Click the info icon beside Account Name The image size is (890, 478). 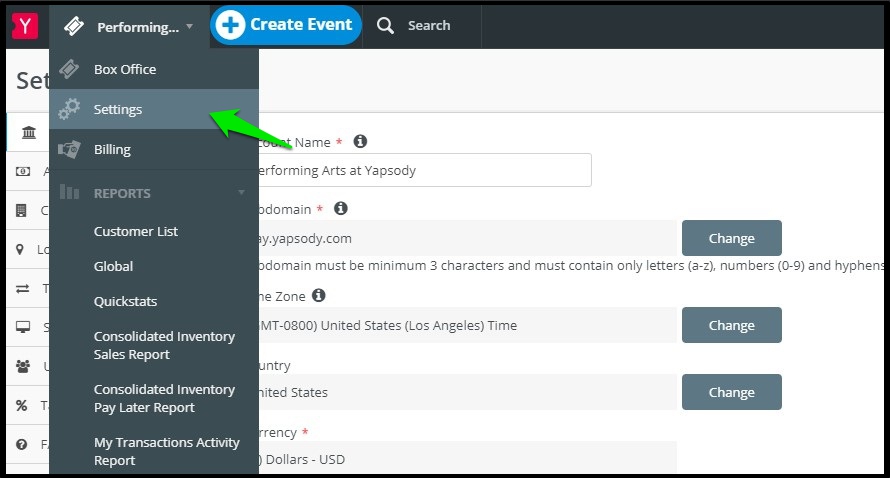tap(360, 141)
